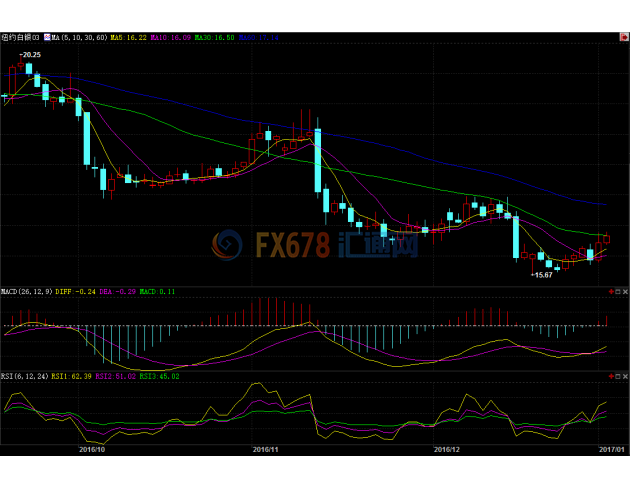
Task: Select the RSI(6,12,24) indicator label
Action: [25, 376]
